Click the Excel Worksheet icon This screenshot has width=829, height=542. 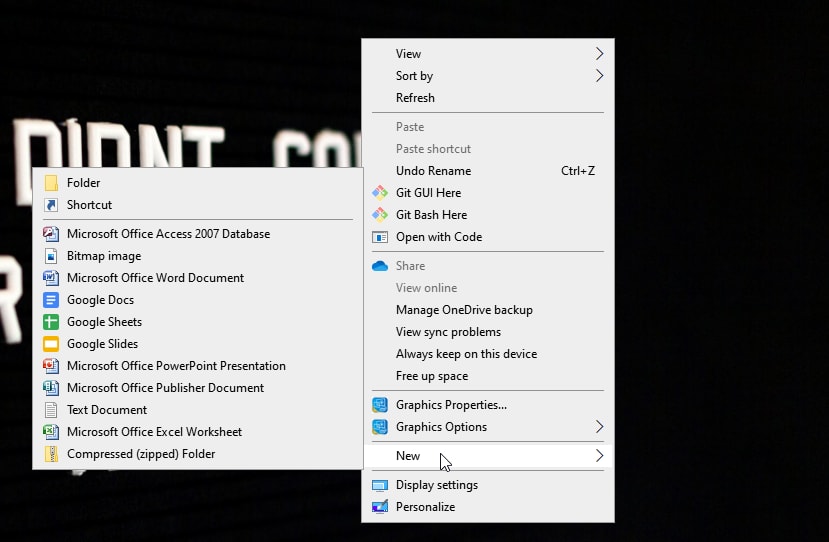click(x=51, y=432)
